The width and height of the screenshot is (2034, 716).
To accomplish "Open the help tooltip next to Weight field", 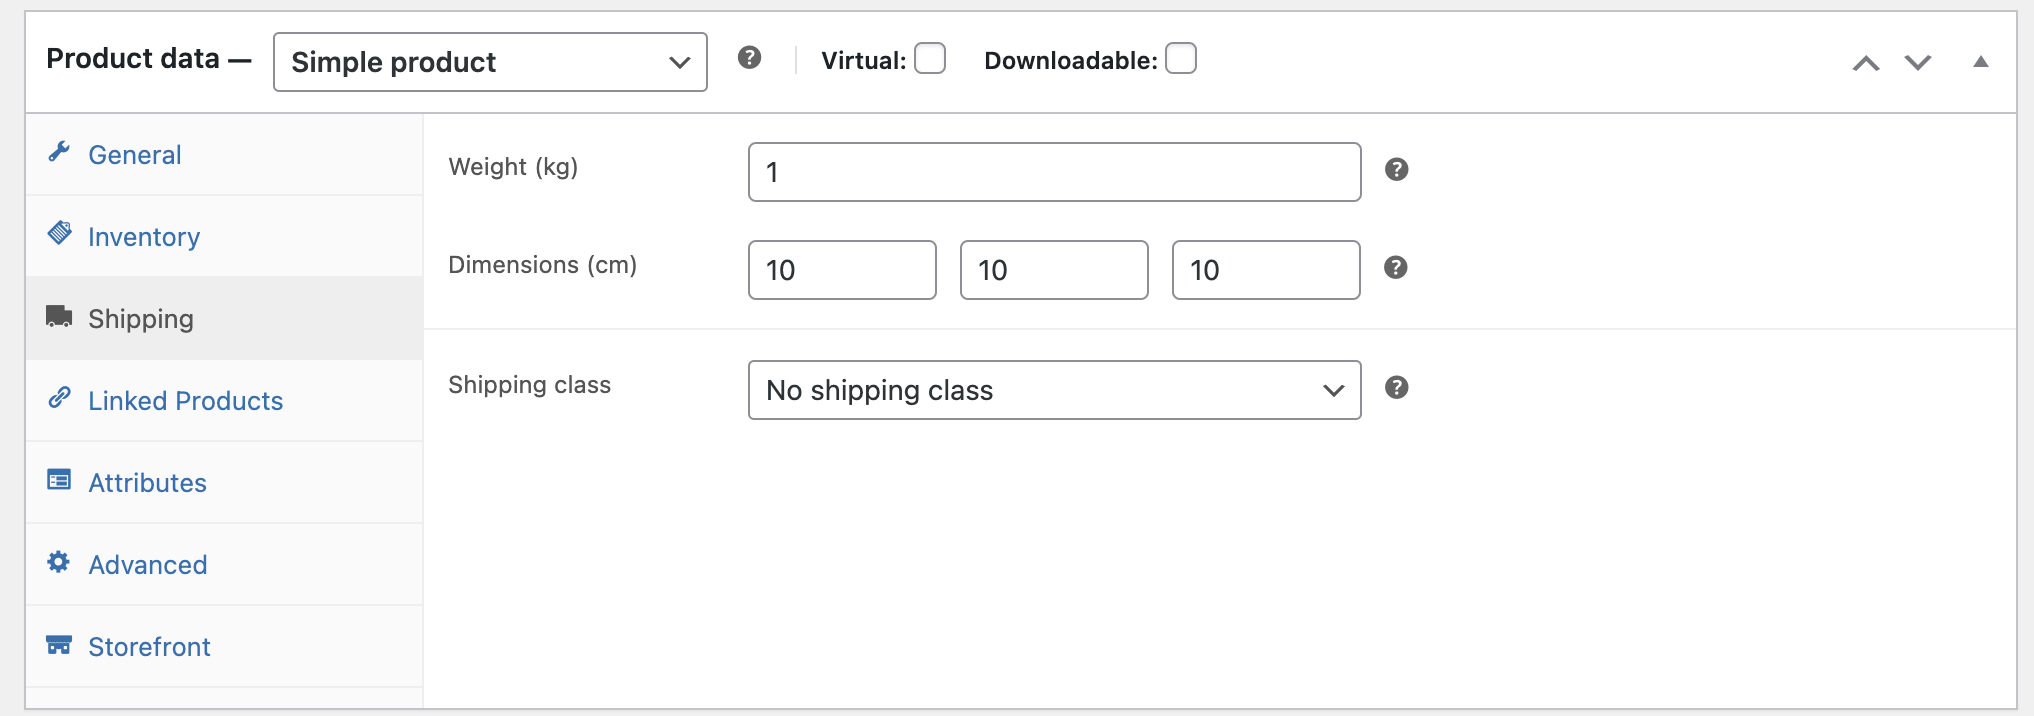I will click(1398, 169).
